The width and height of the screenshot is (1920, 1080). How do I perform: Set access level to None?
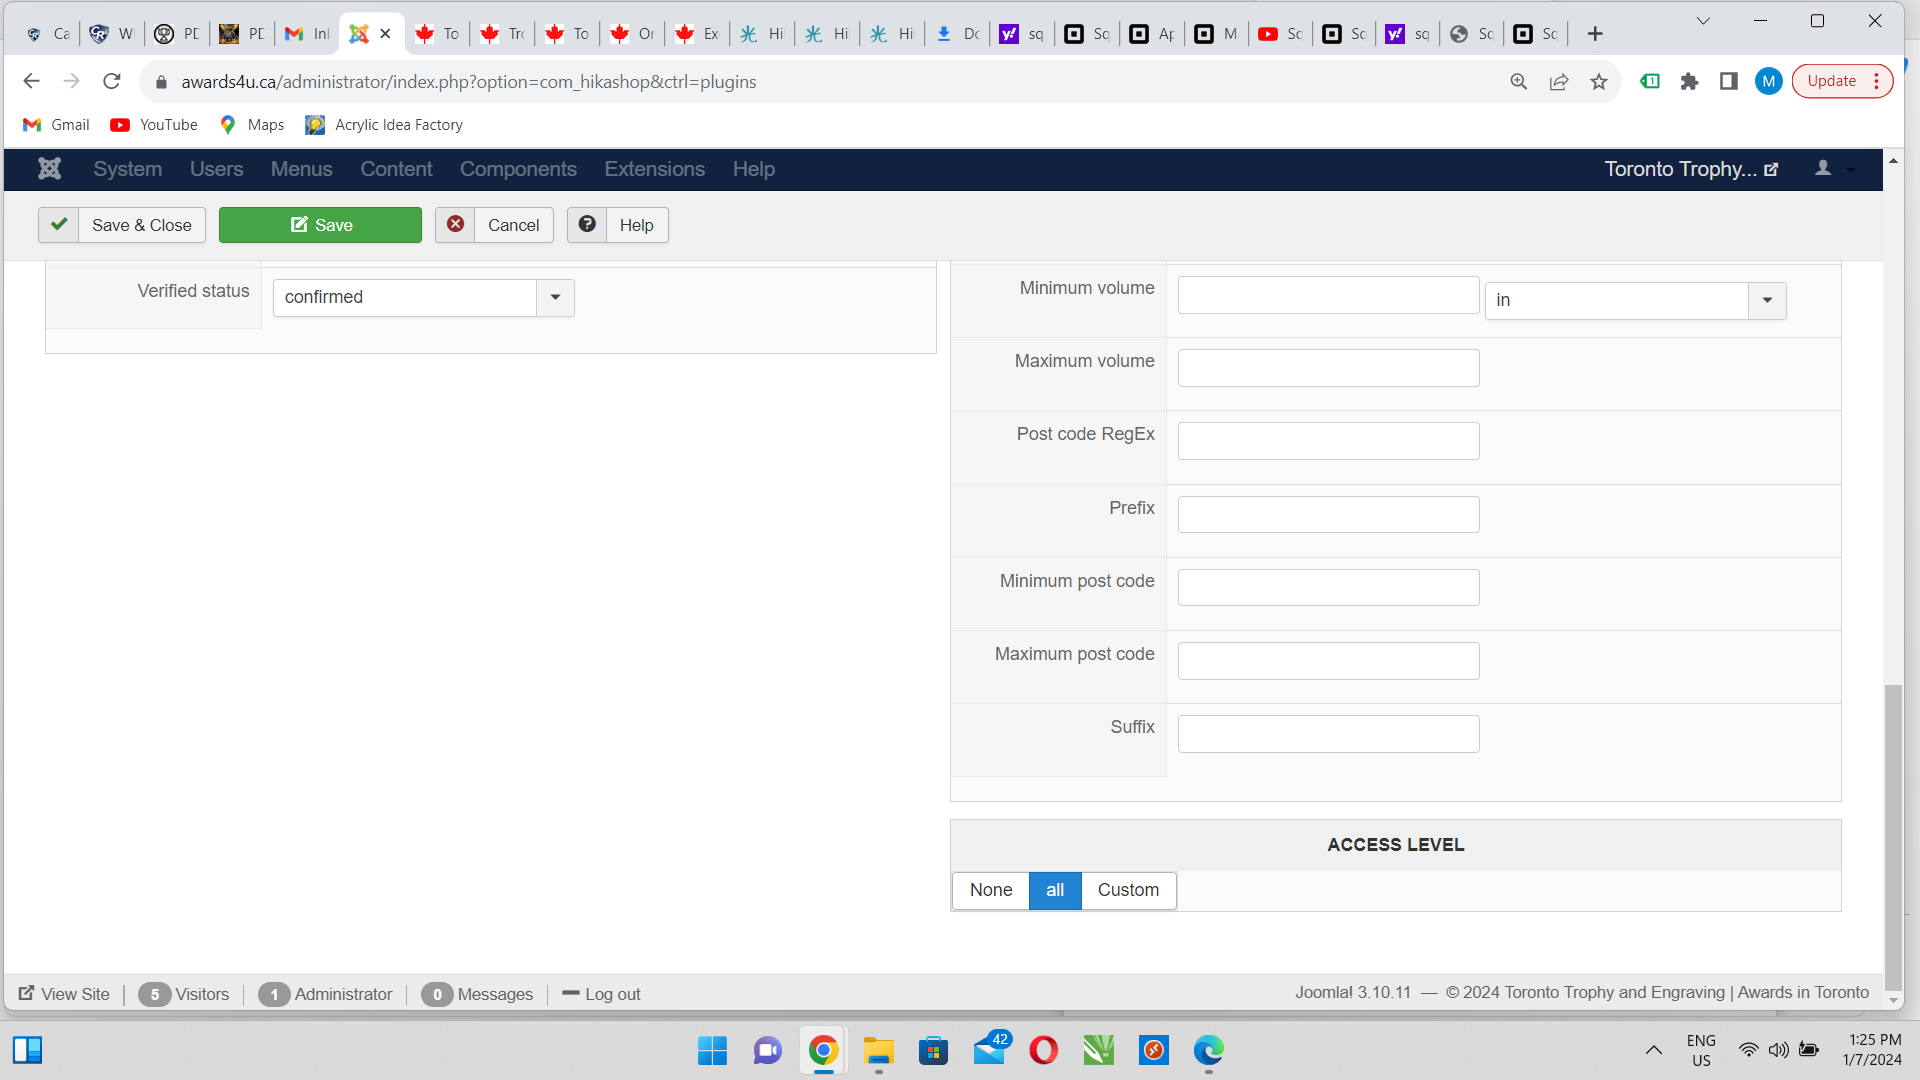pyautogui.click(x=990, y=890)
